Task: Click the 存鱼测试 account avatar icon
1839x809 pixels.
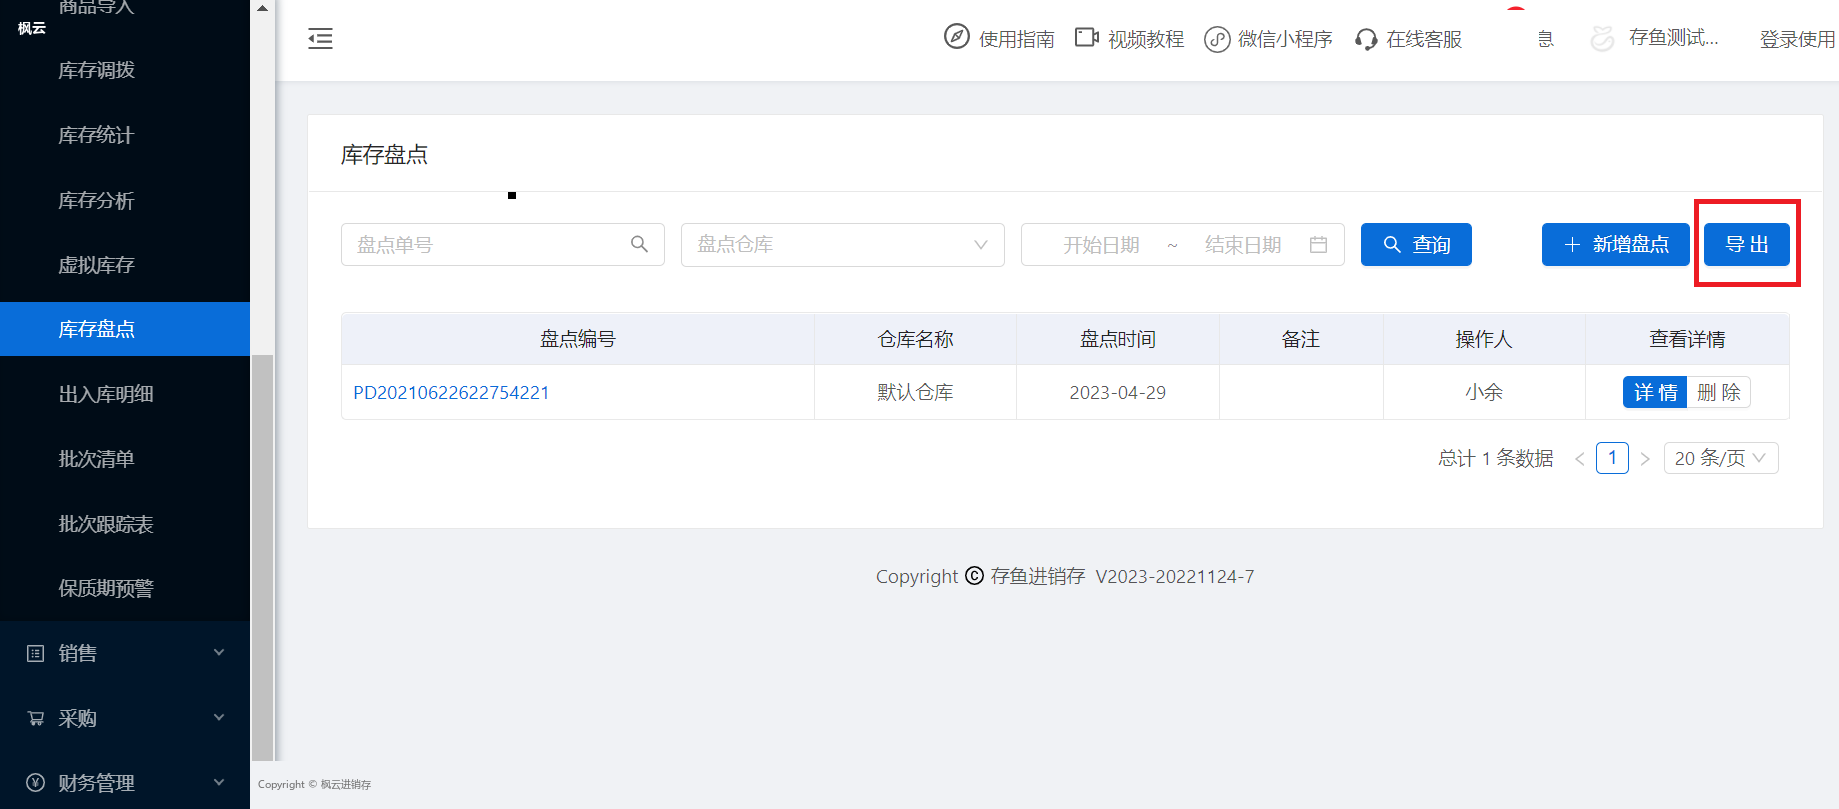Action: (x=1603, y=38)
